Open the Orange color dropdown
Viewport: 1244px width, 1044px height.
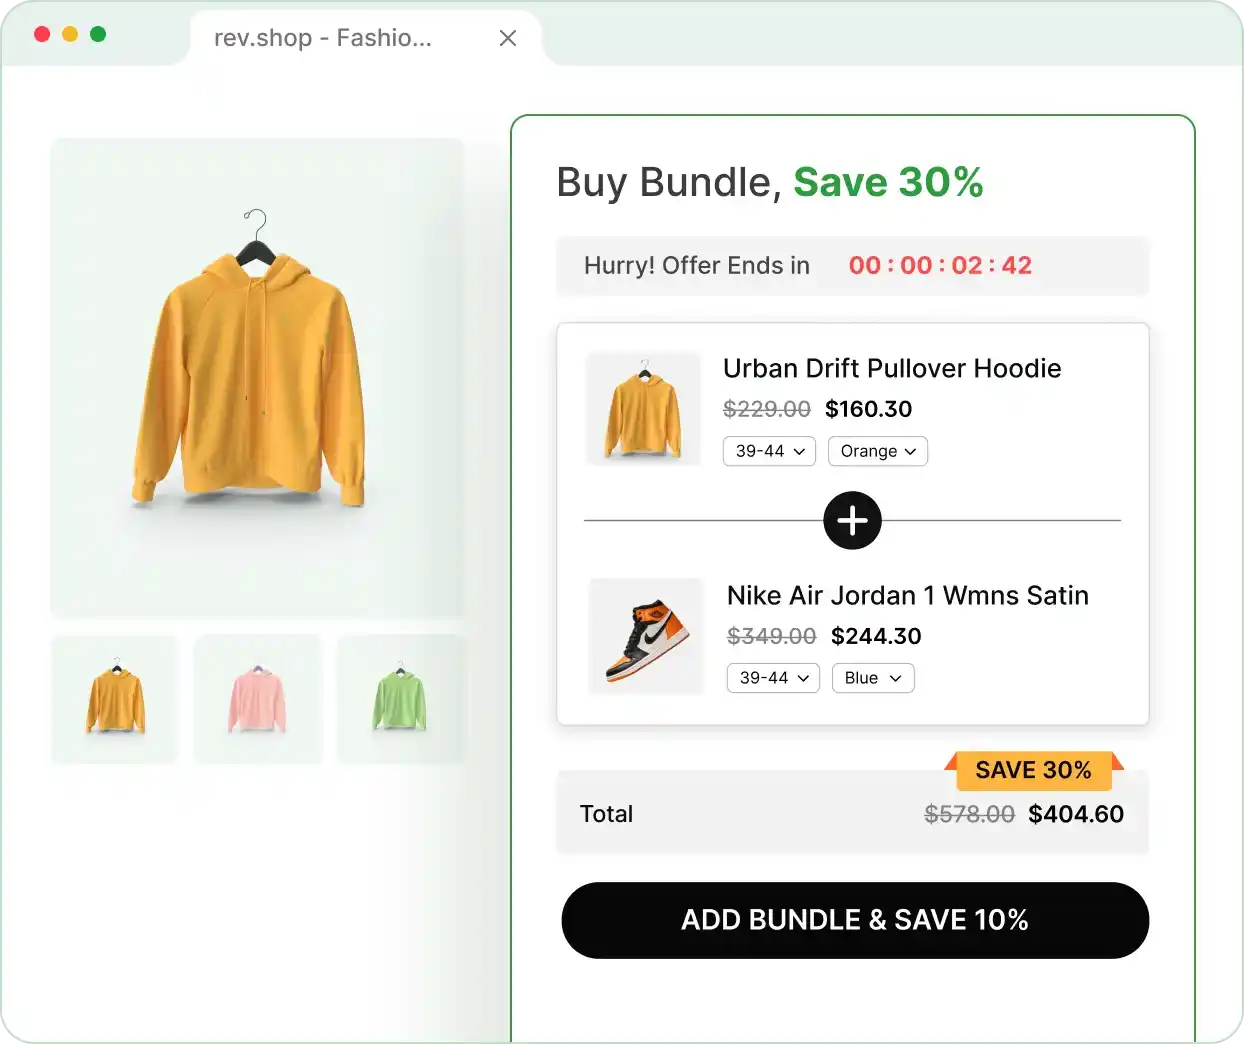pos(877,451)
